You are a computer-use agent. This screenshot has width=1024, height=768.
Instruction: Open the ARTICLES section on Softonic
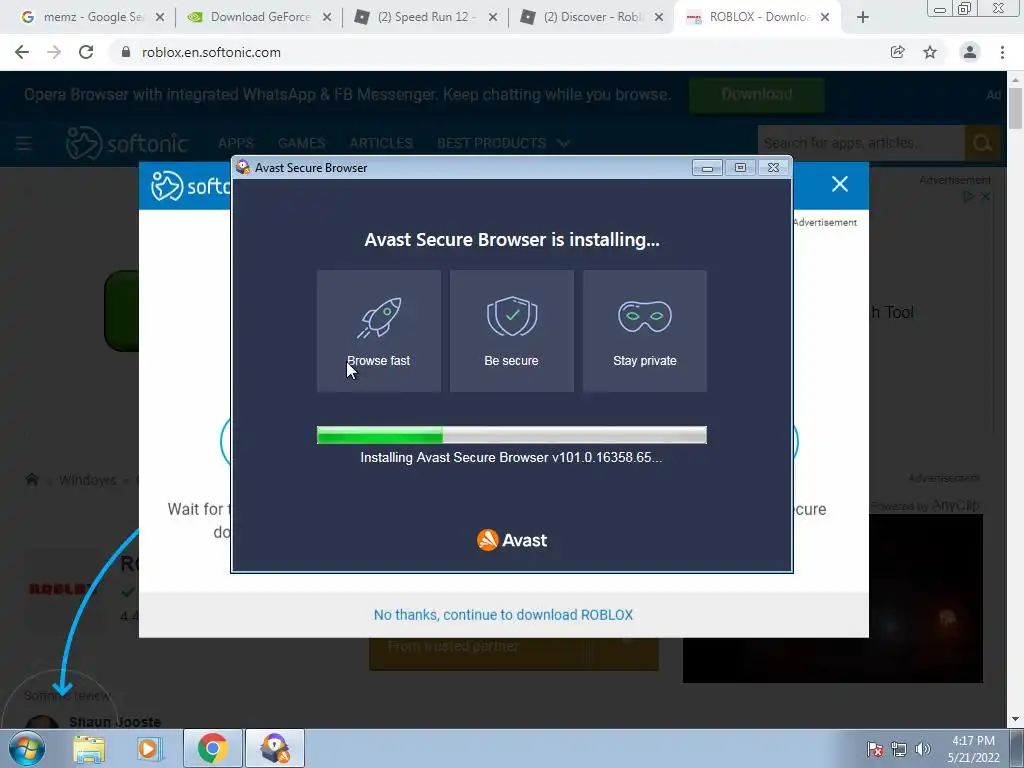(381, 143)
